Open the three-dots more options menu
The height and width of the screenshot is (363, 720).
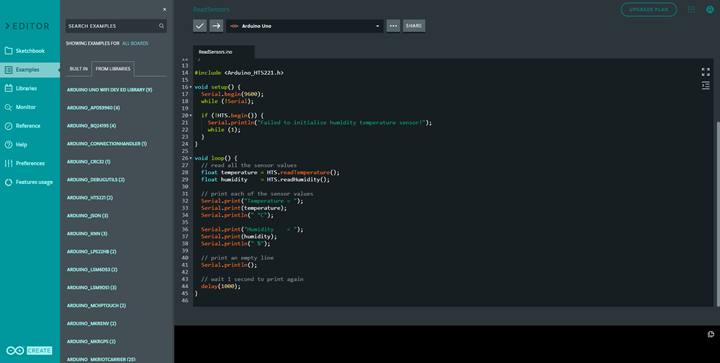(x=393, y=26)
